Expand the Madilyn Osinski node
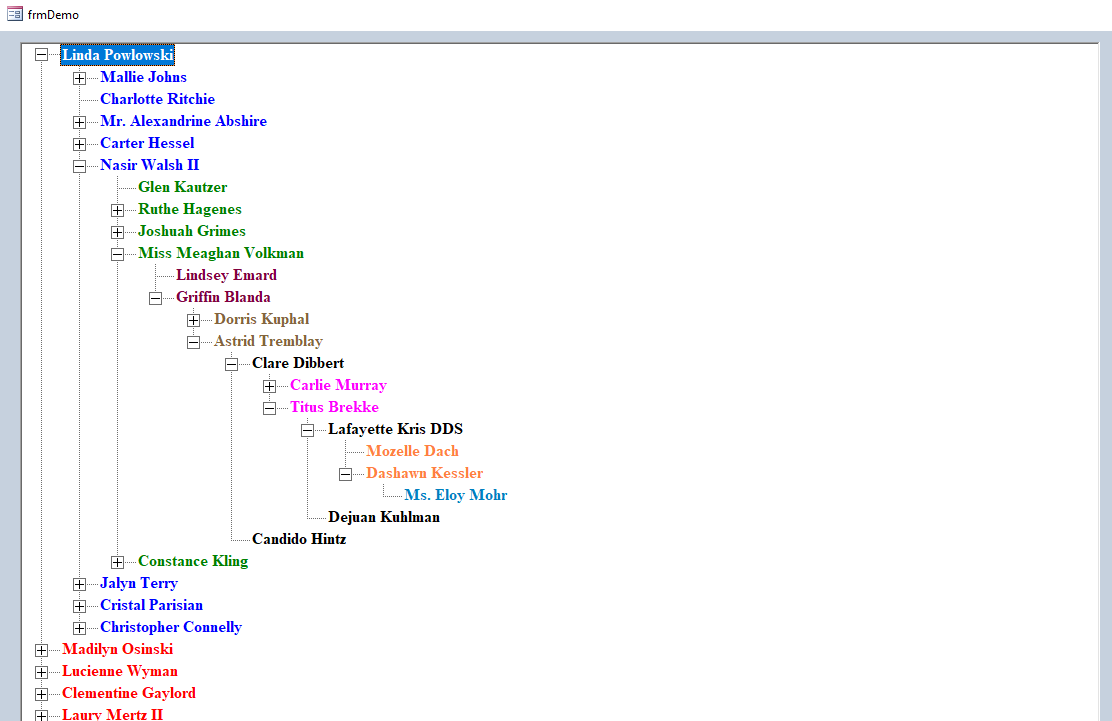1112x721 pixels. (x=41, y=650)
